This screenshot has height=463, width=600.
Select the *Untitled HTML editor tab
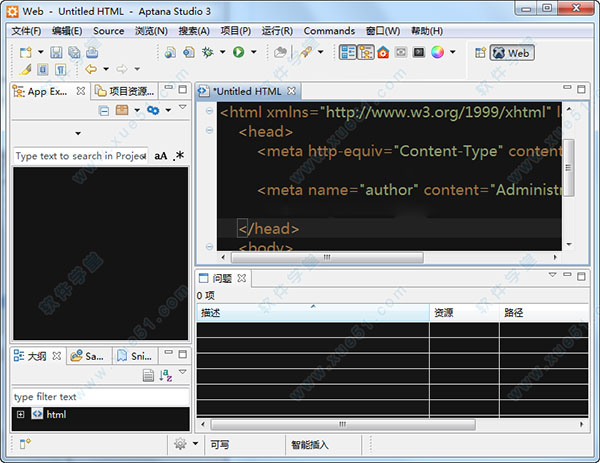(x=246, y=91)
